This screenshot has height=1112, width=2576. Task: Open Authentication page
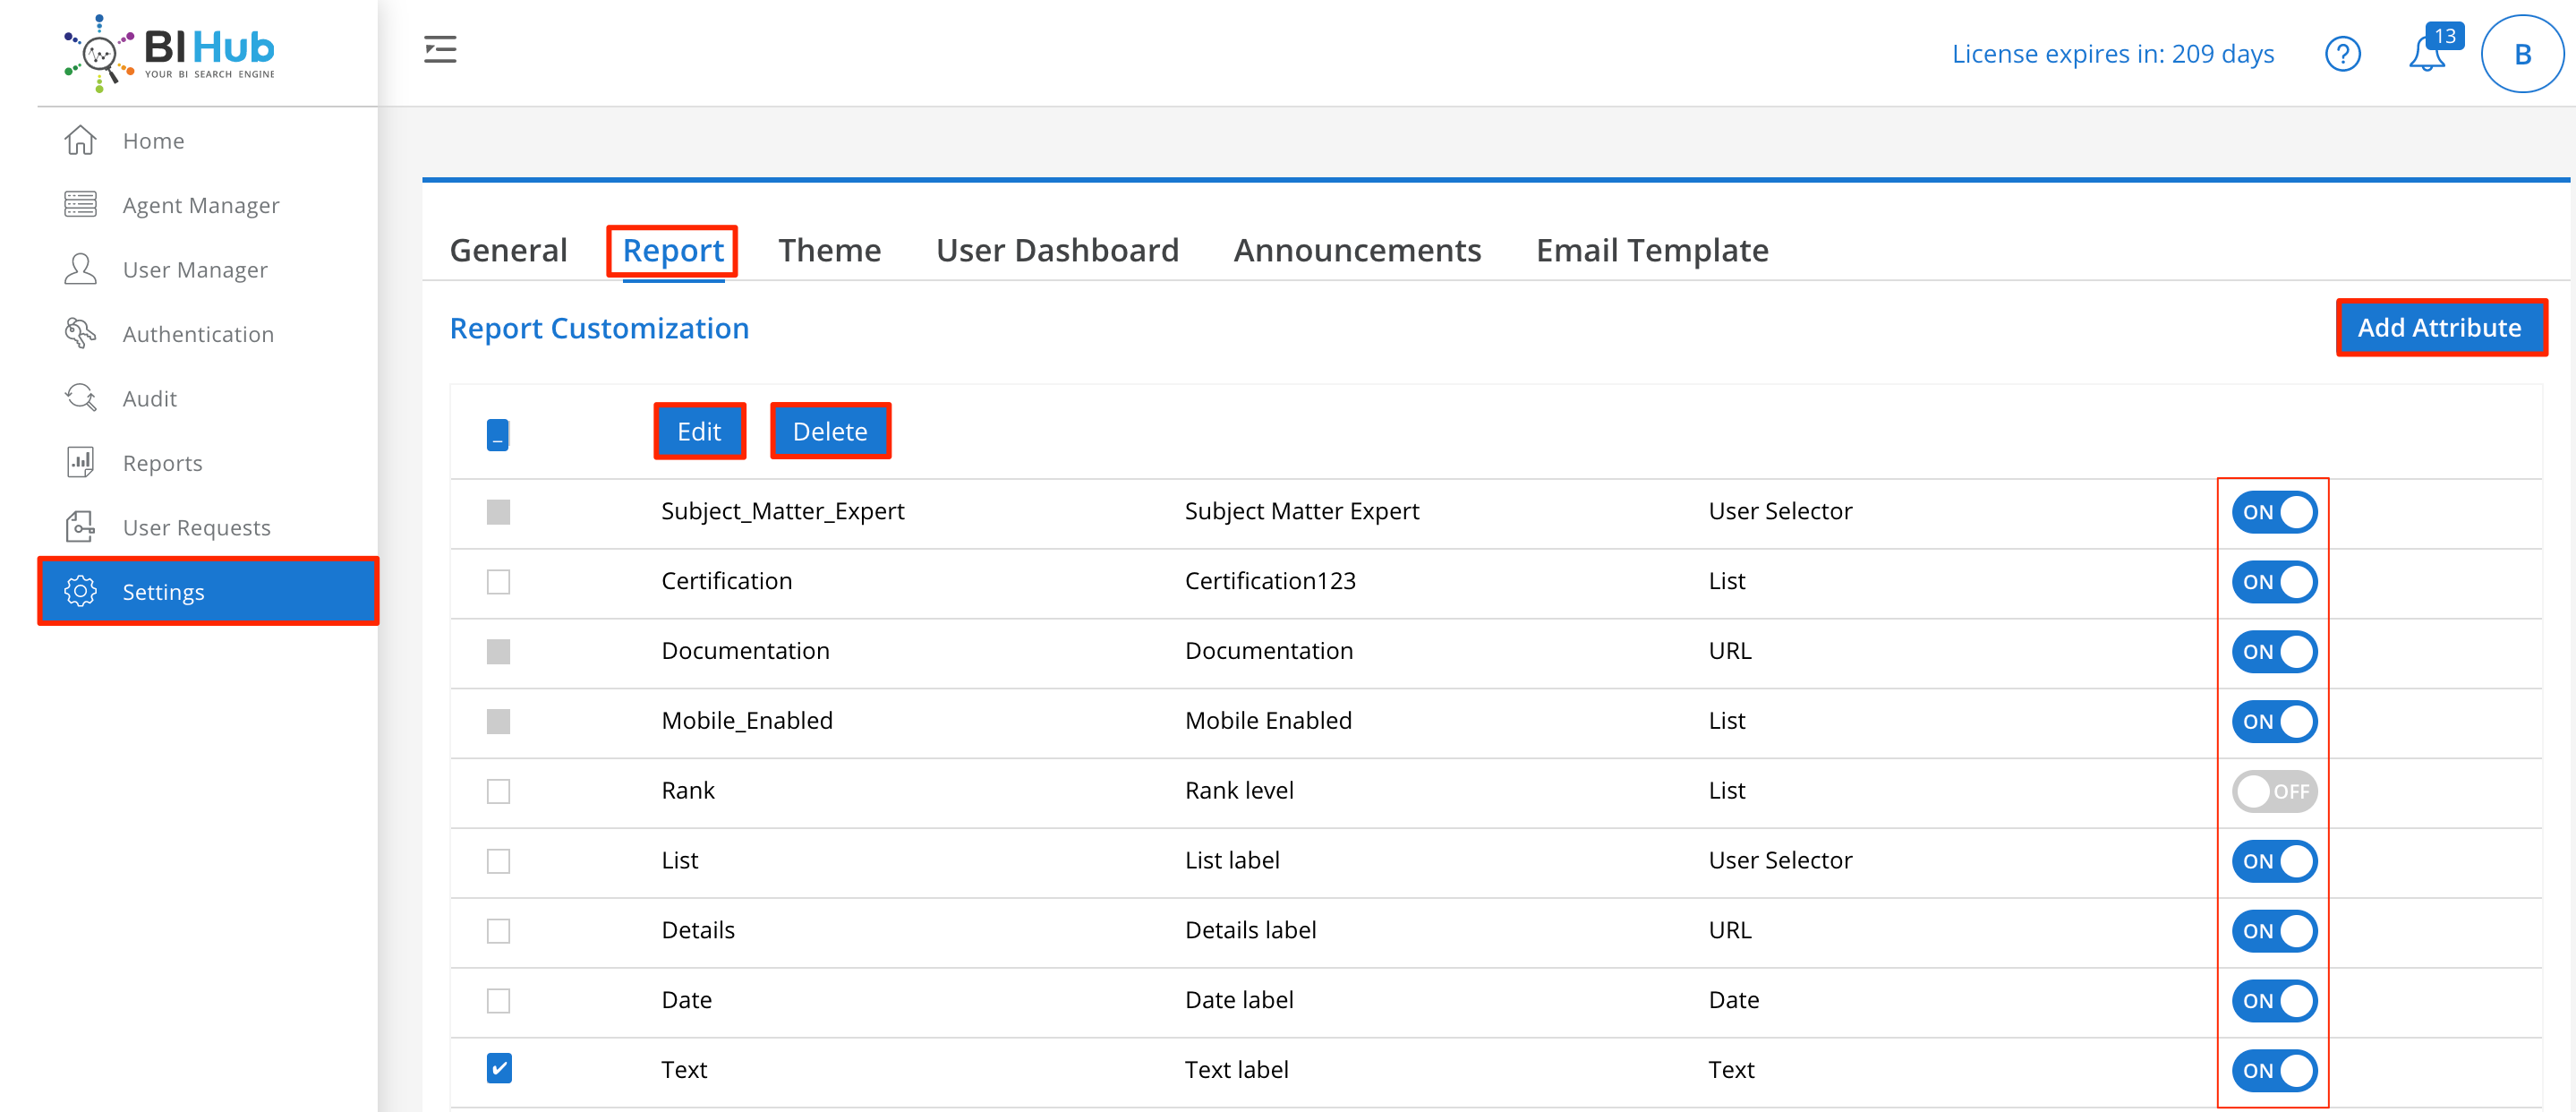(198, 334)
